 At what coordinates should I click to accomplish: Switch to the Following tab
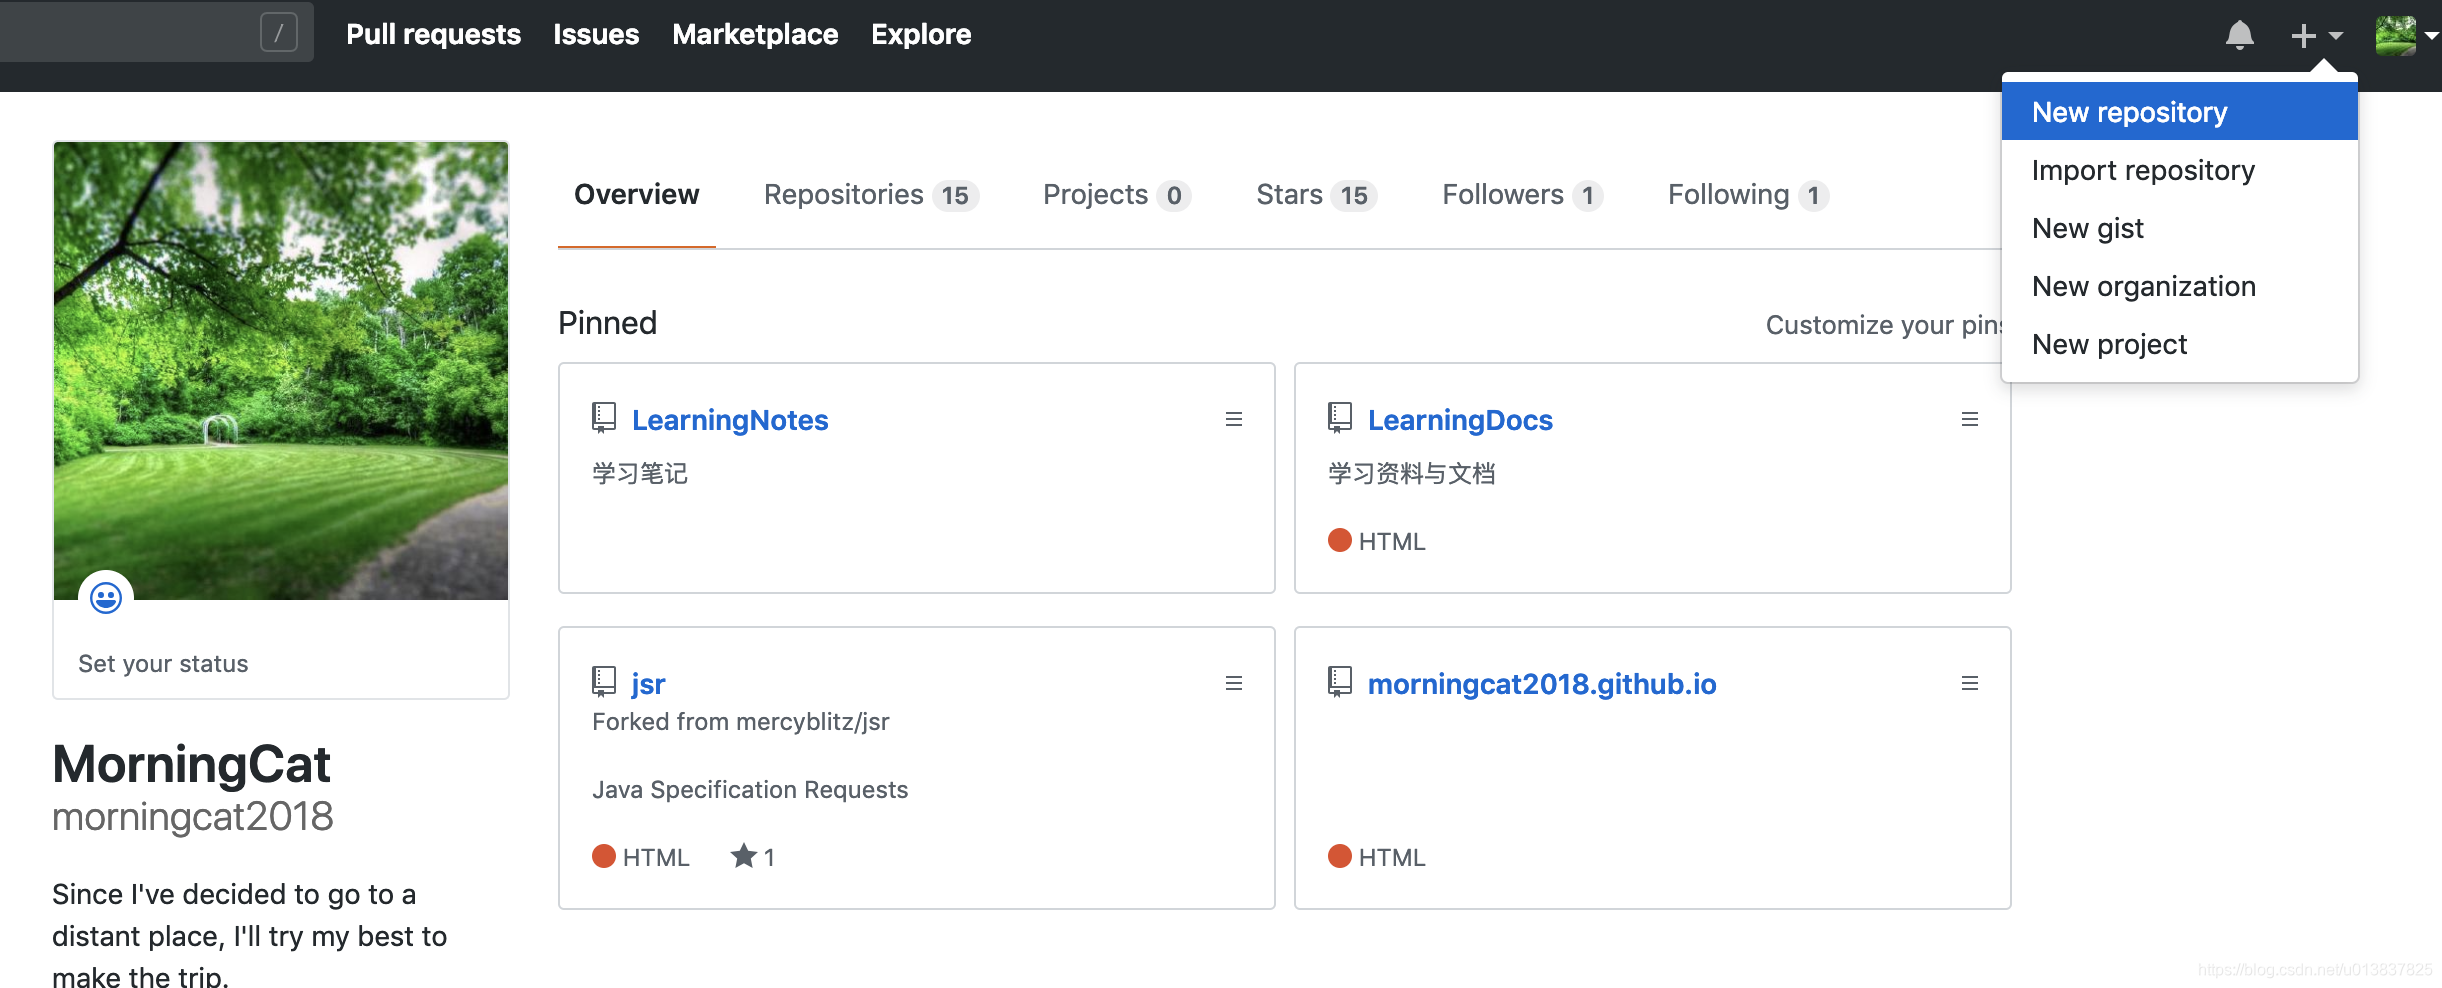click(x=1749, y=195)
